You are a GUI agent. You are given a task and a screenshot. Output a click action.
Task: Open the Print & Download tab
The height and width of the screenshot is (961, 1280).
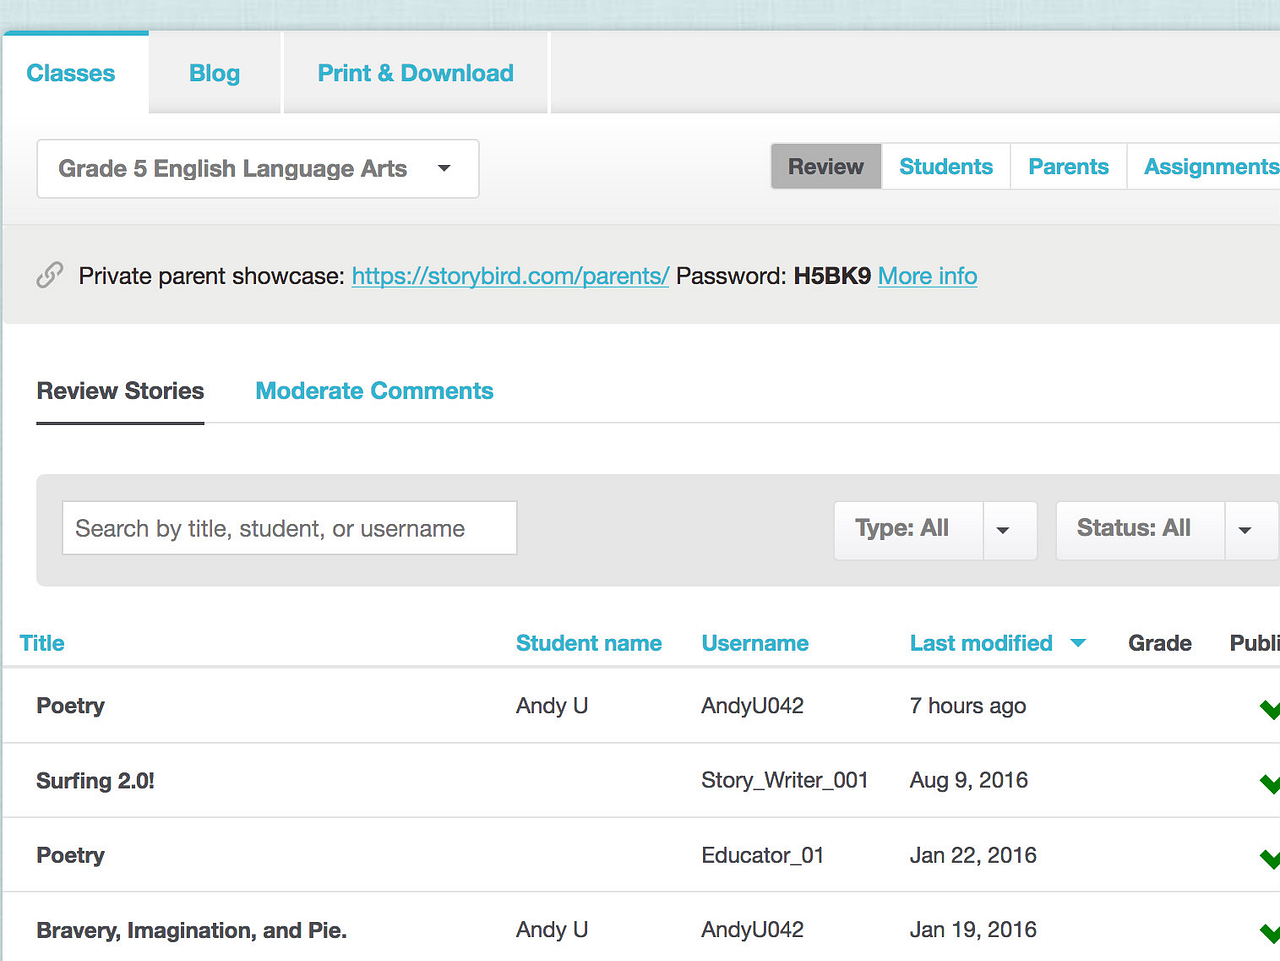tap(416, 73)
